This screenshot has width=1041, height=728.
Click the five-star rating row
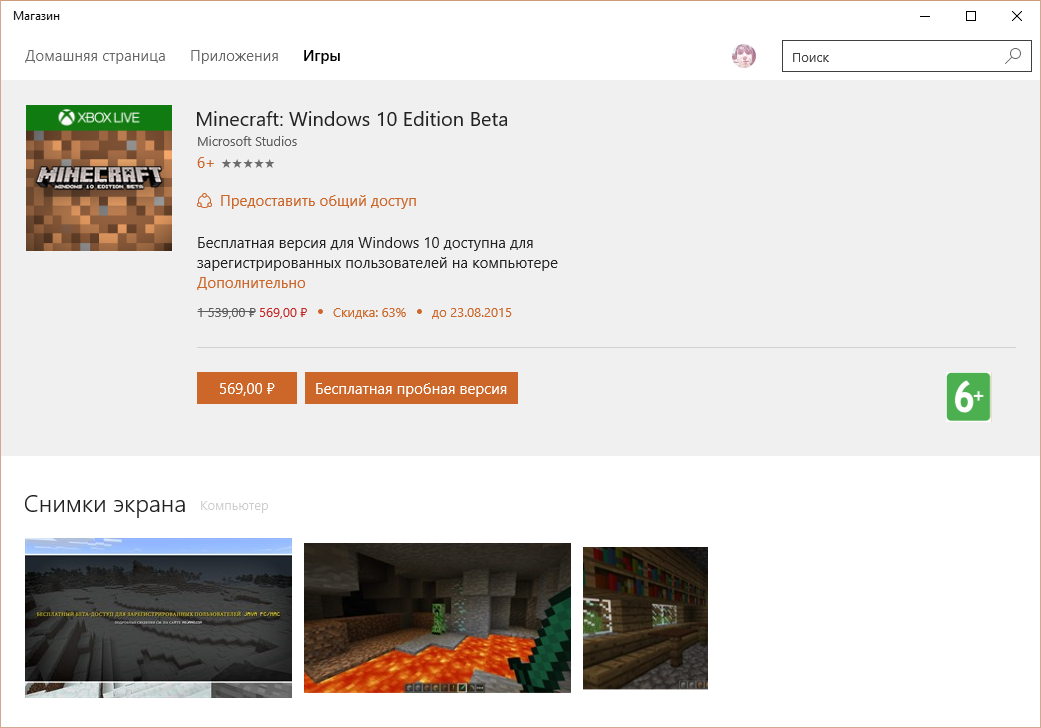[248, 164]
